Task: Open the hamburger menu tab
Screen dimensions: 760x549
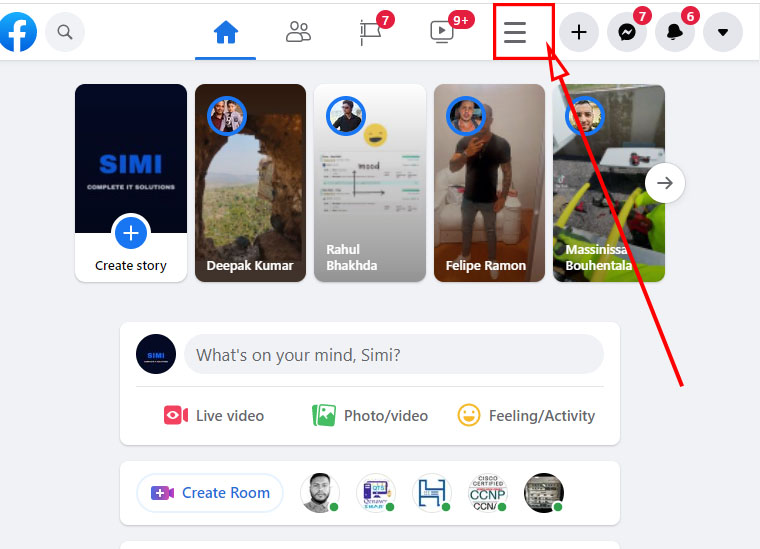Action: point(515,32)
